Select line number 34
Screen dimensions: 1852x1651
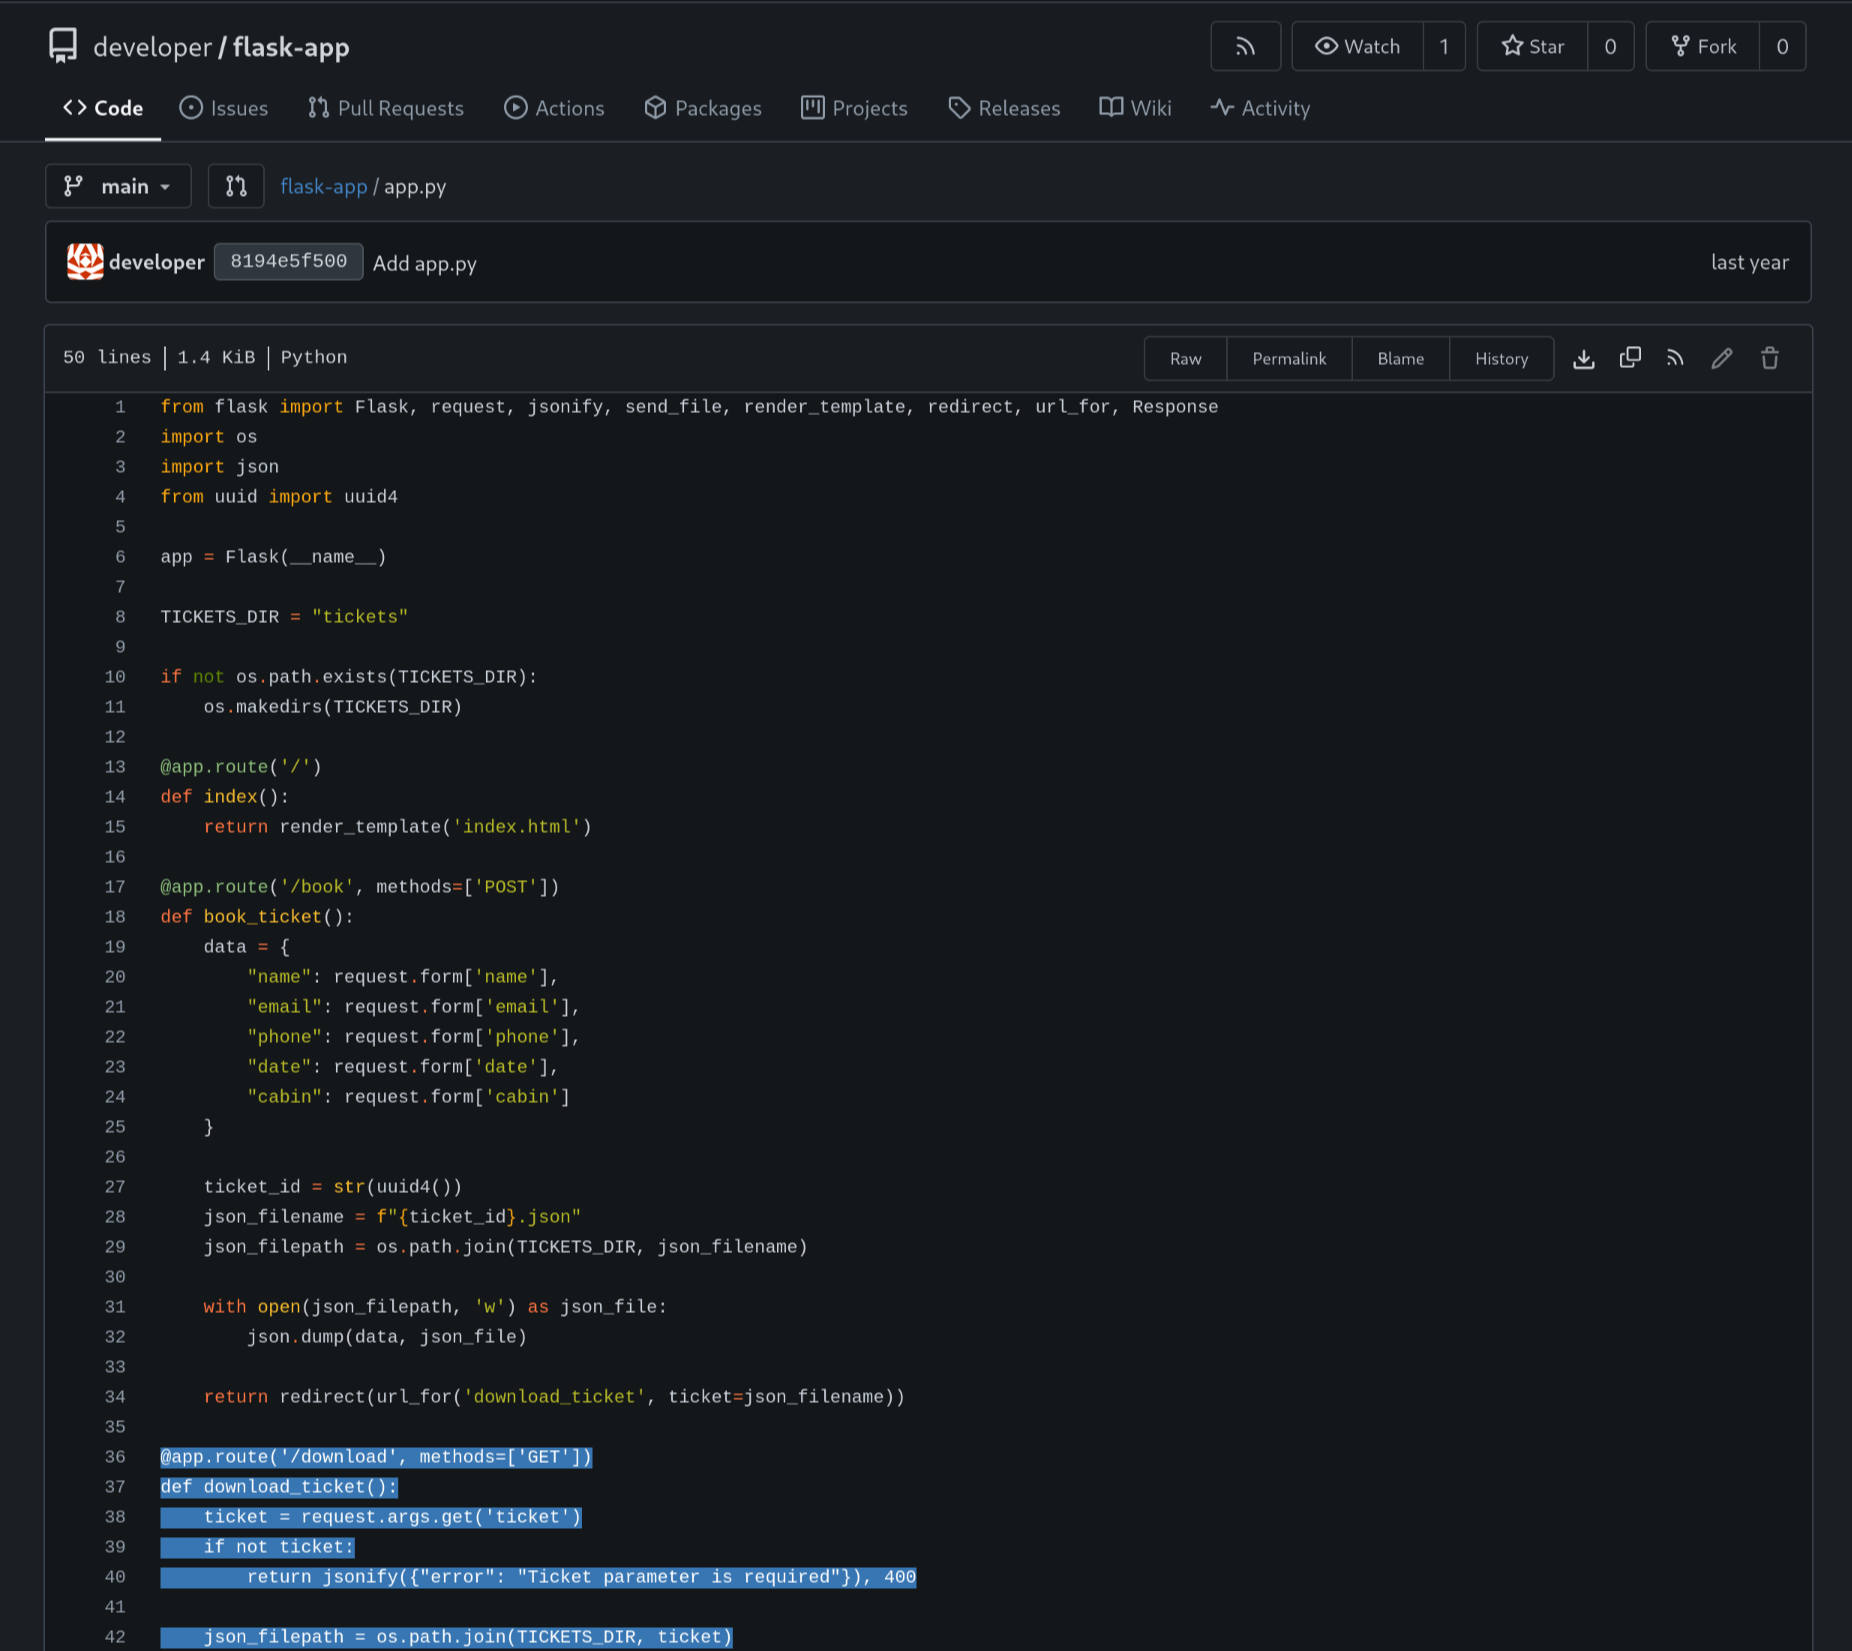[x=115, y=1397]
